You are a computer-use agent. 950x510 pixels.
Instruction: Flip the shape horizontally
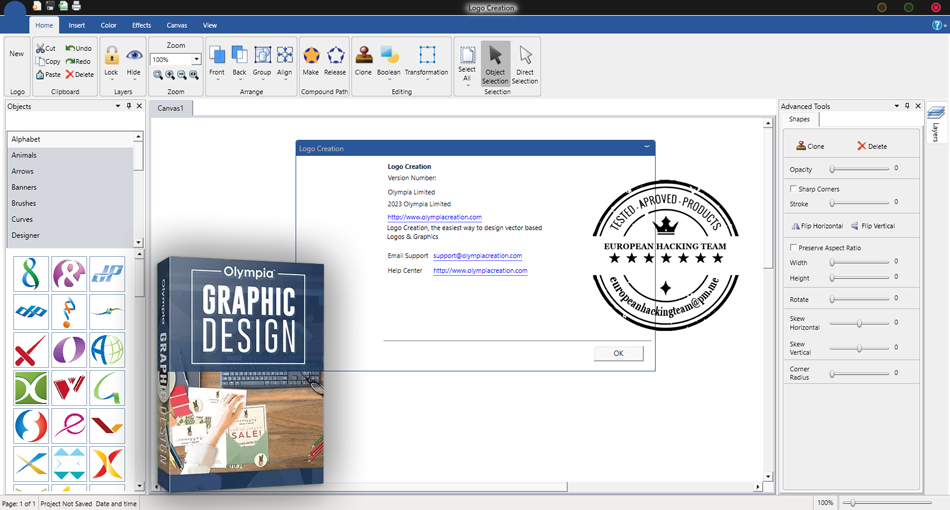(817, 226)
